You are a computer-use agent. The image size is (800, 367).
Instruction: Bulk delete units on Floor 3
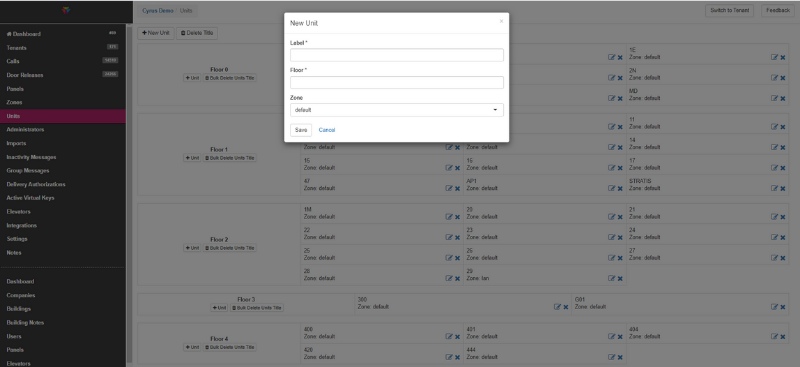click(x=257, y=308)
